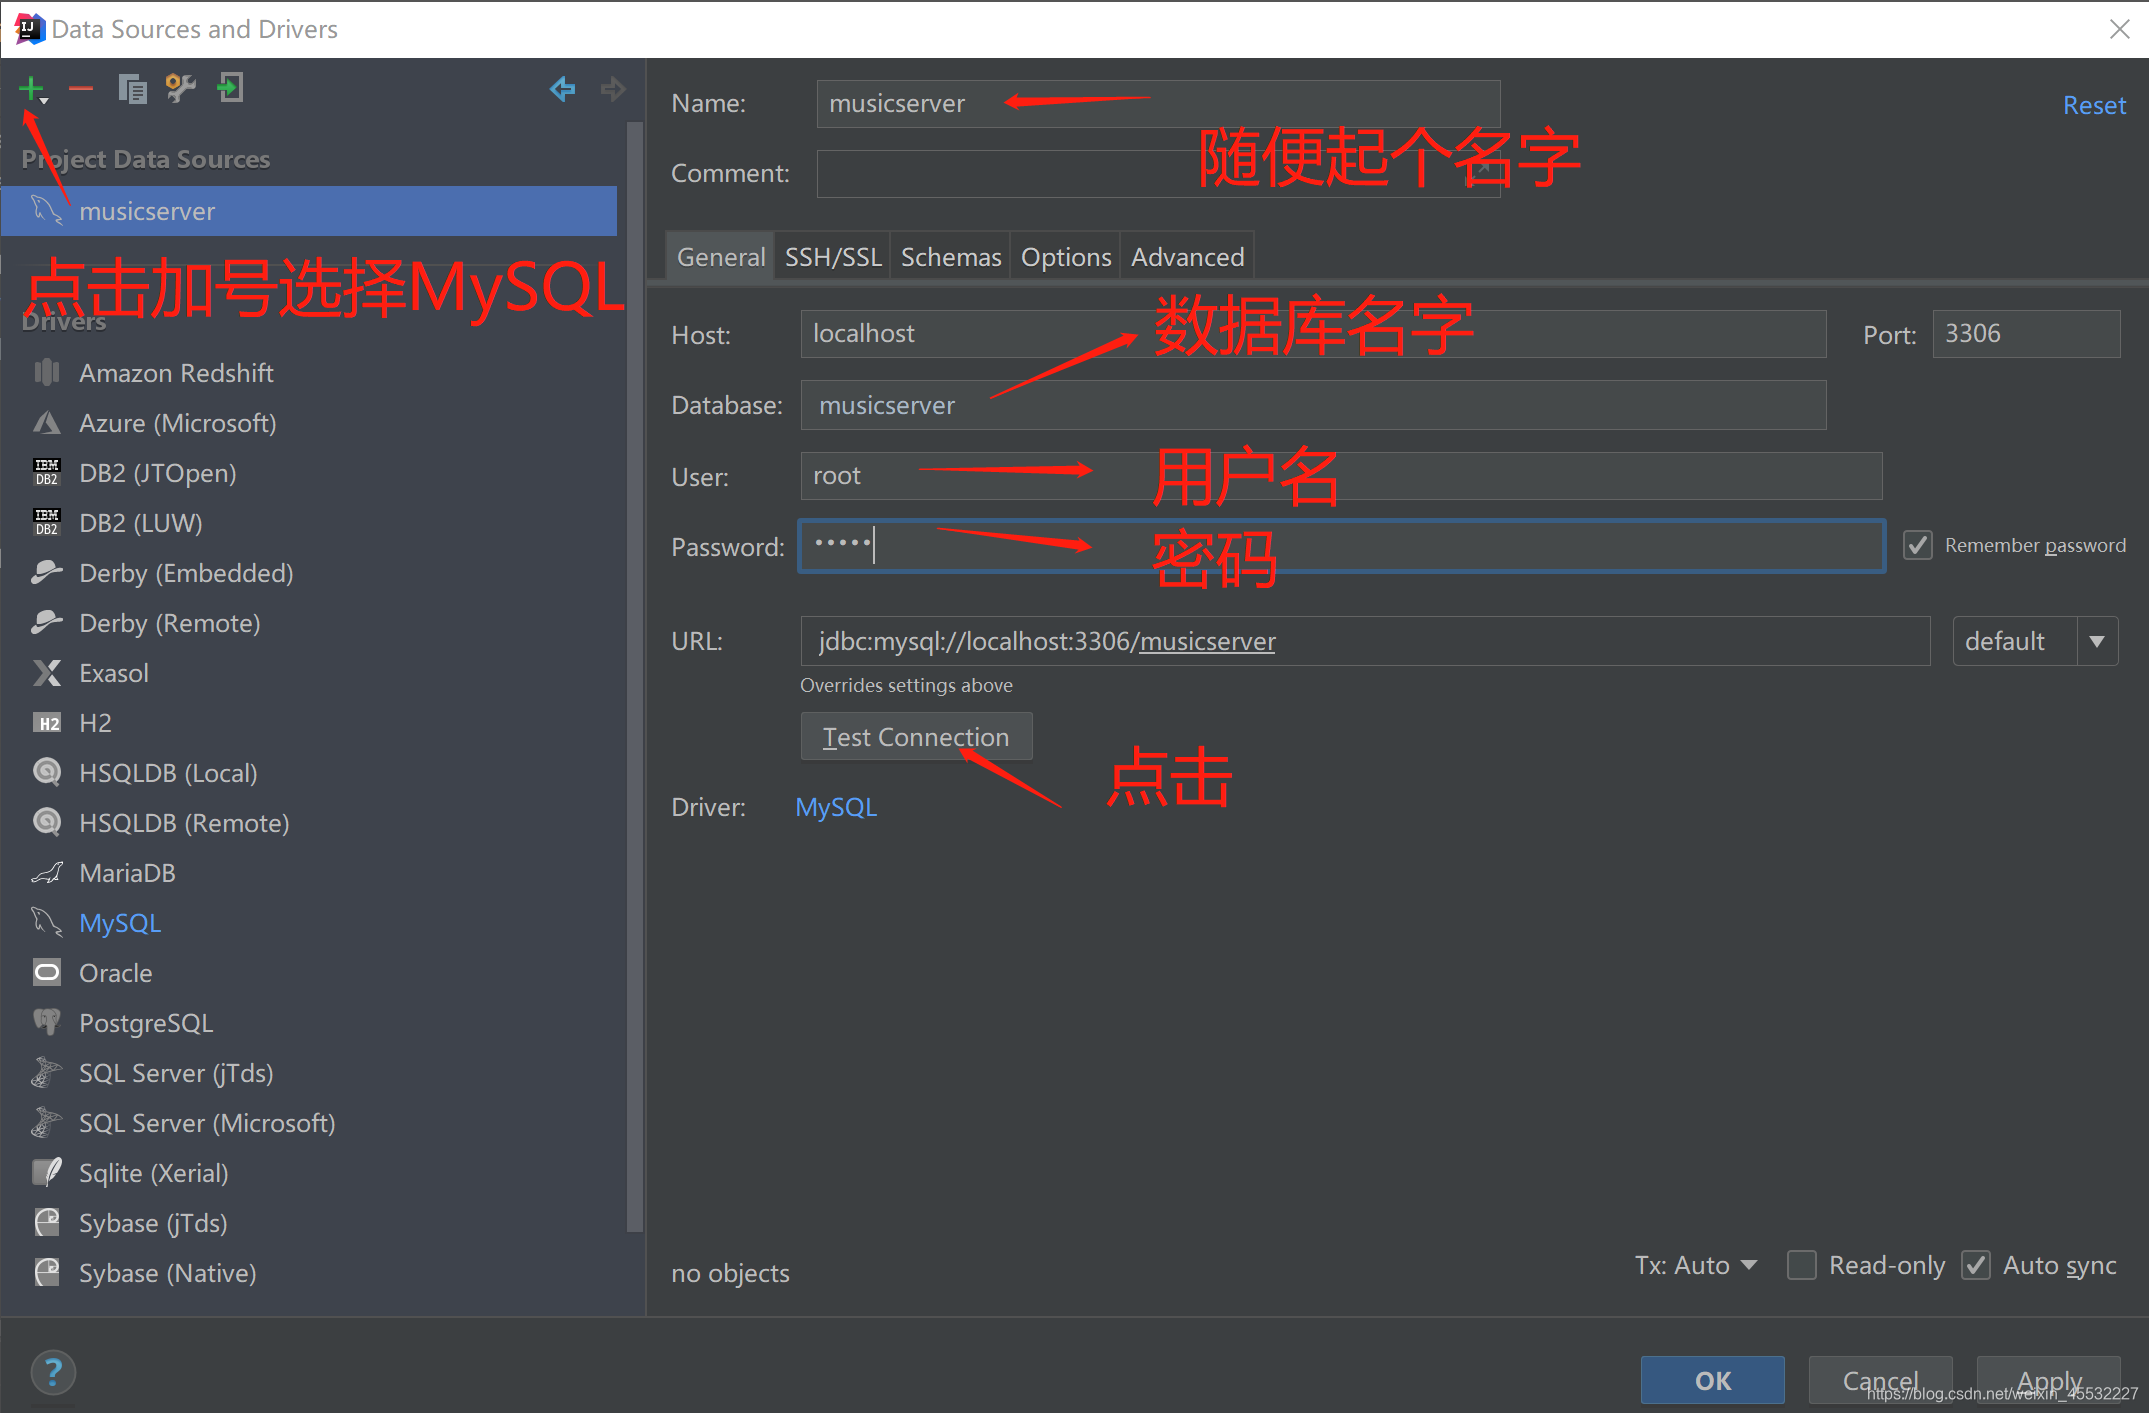Image resolution: width=2149 pixels, height=1413 pixels.
Task: Select SQL Server (Microsoft) driver icon
Action: (x=47, y=1123)
